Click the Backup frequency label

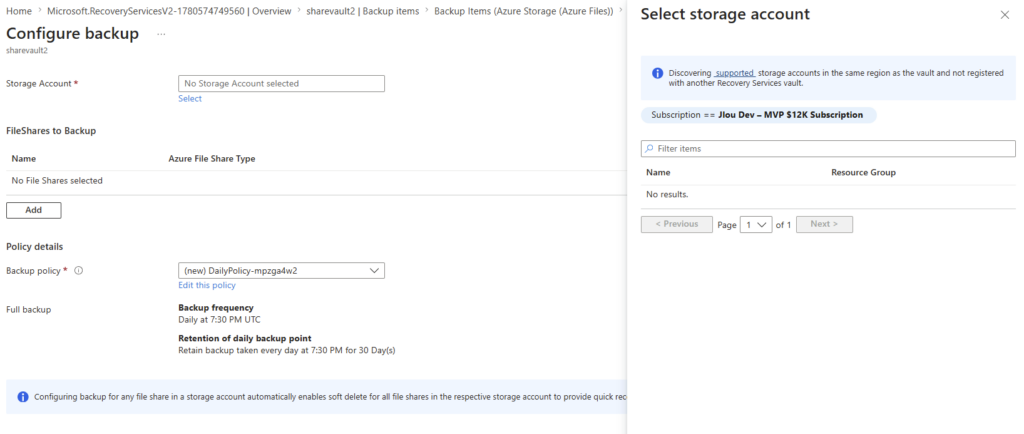point(216,307)
